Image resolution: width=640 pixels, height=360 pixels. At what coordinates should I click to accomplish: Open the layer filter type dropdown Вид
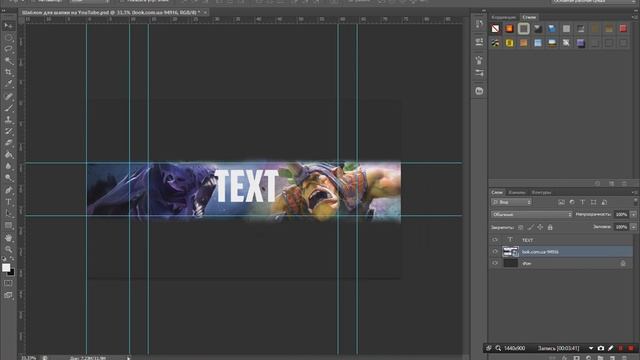point(511,202)
